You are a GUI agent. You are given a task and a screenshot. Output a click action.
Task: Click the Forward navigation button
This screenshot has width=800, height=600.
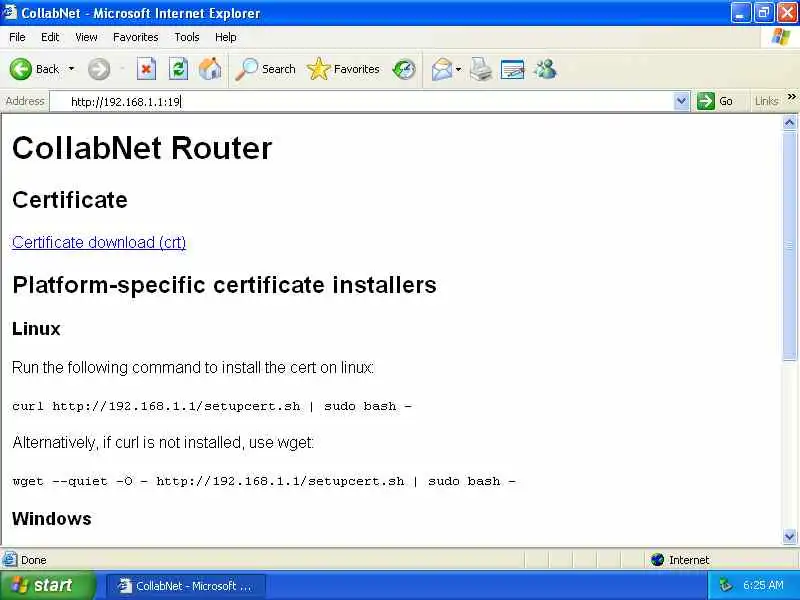tap(99, 69)
